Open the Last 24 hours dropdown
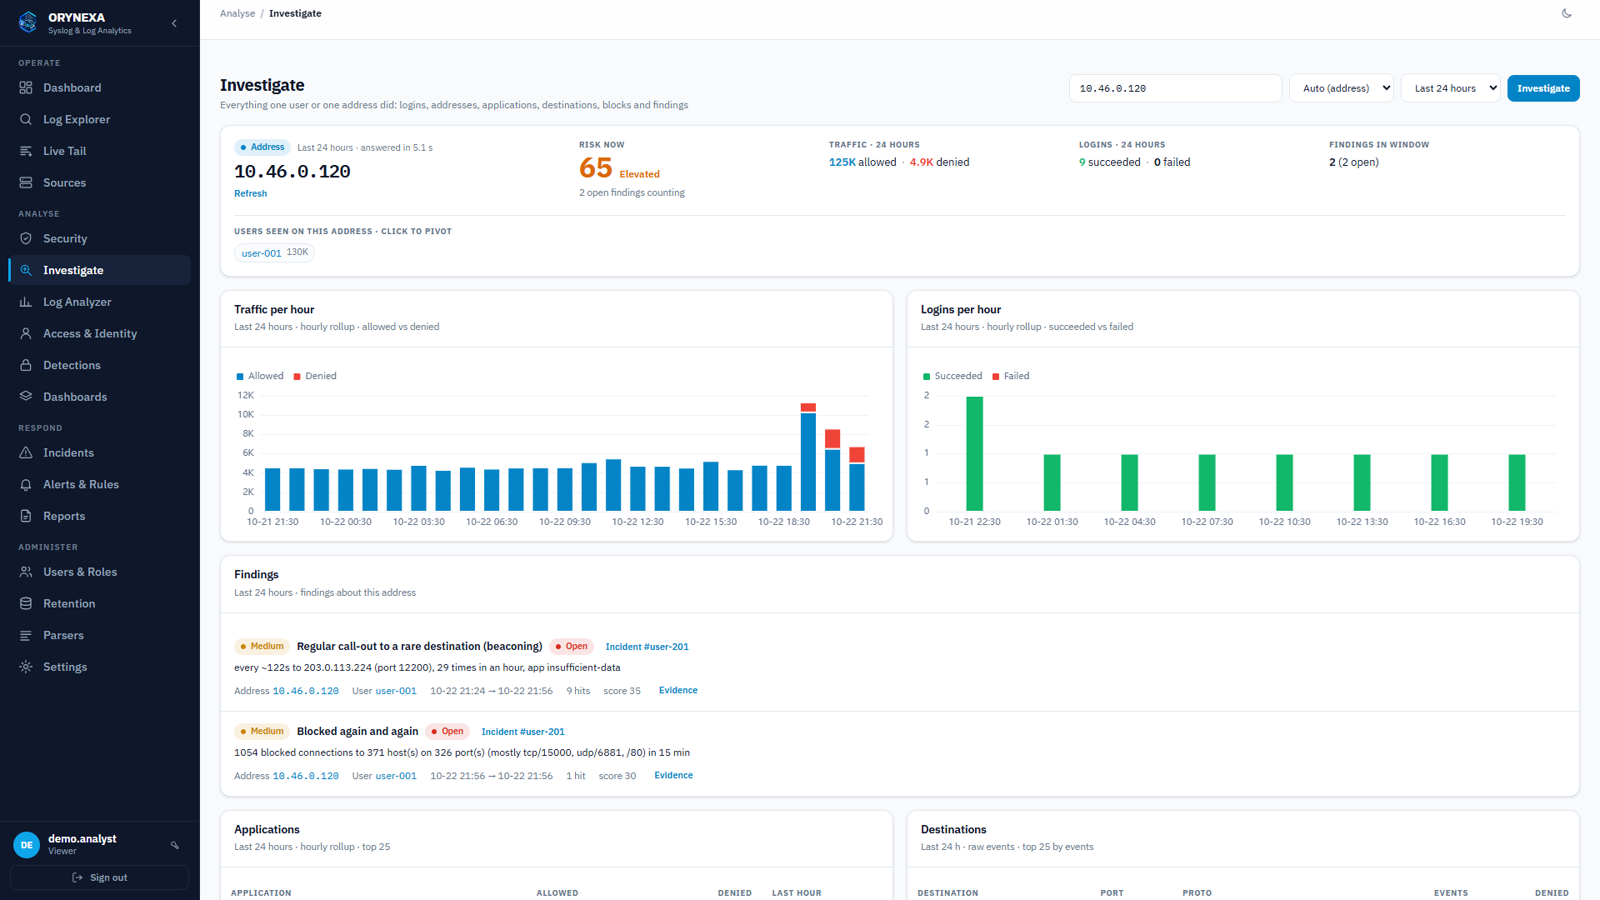The height and width of the screenshot is (900, 1600). (1450, 88)
